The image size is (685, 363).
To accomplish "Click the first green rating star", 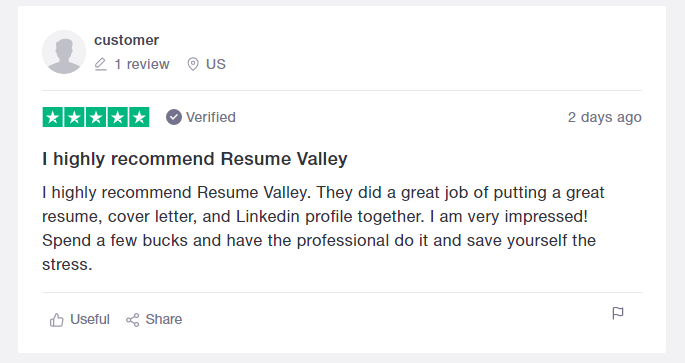I will 53,117.
